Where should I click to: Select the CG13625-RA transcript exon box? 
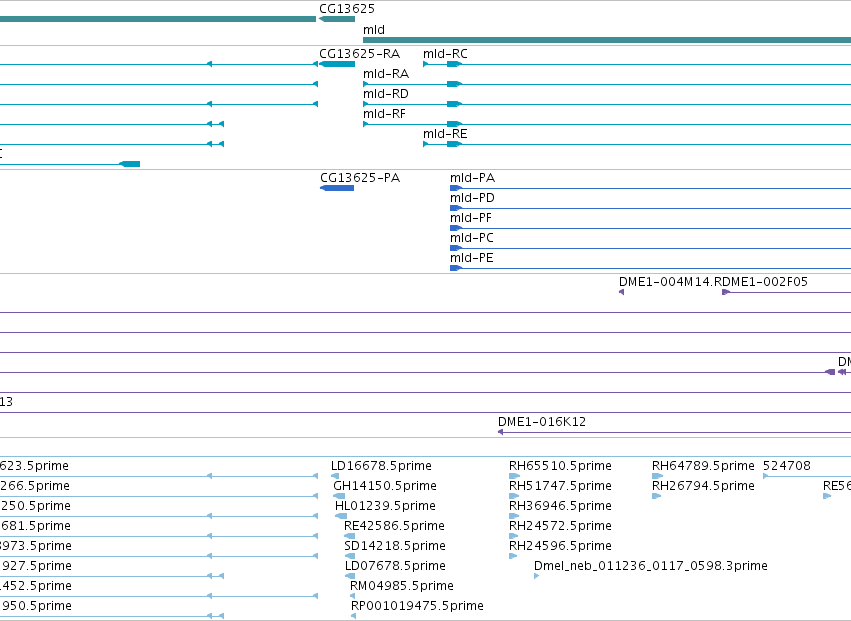[337, 64]
